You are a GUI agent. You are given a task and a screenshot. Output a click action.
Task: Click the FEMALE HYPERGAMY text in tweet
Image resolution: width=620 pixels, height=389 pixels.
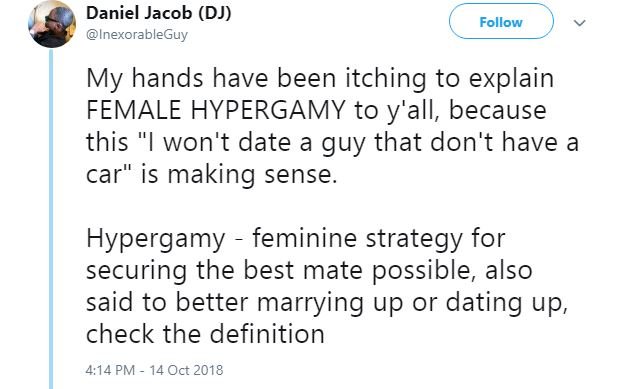point(216,110)
